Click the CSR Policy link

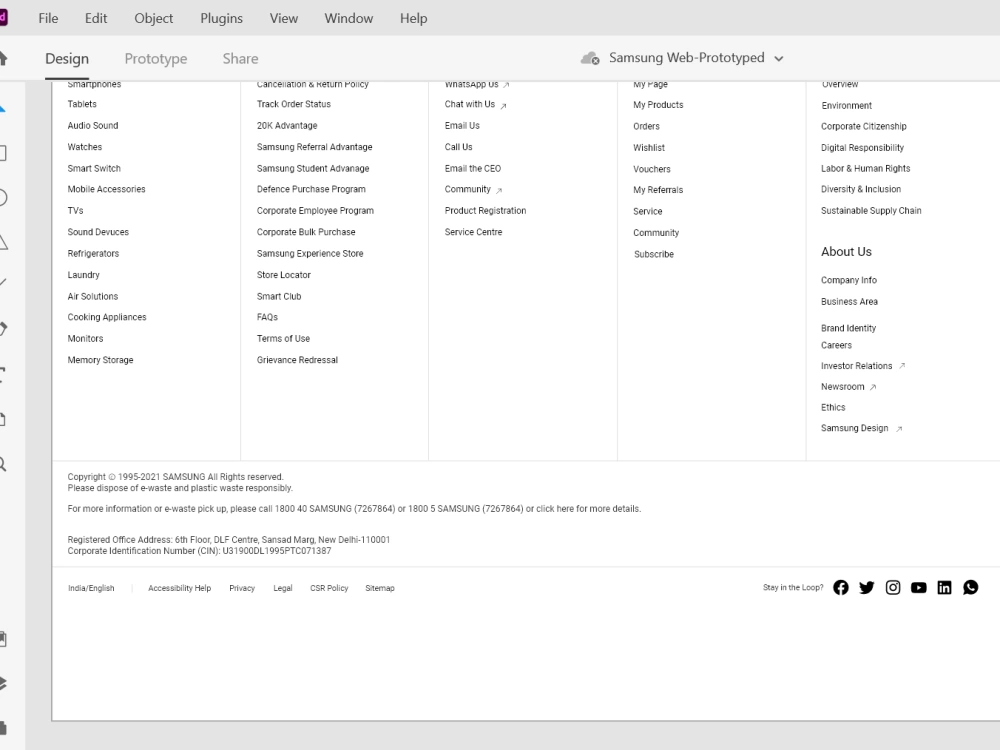[329, 588]
